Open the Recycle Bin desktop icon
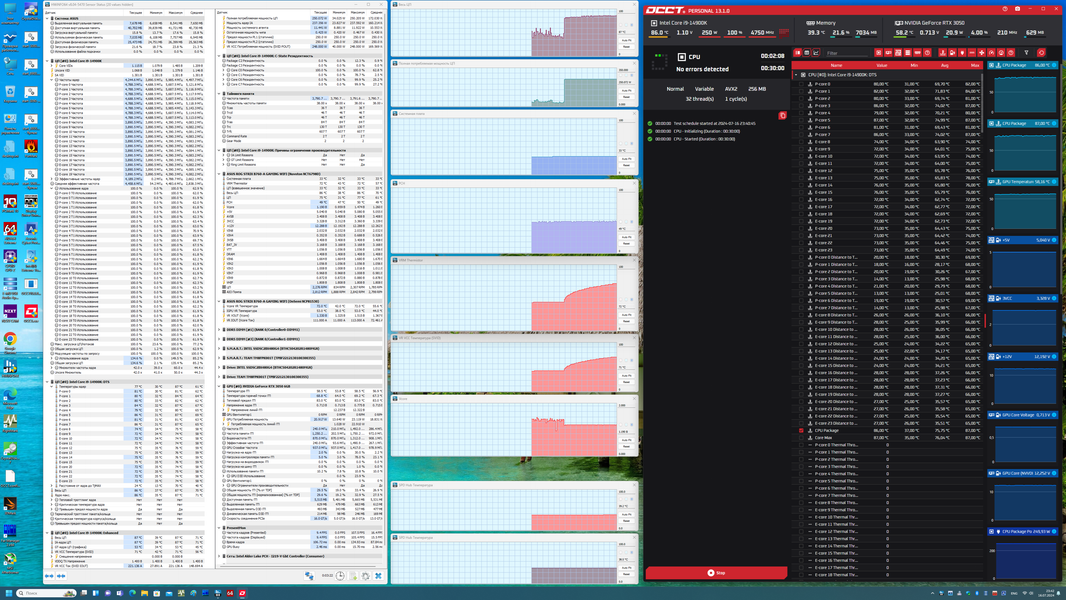The width and height of the screenshot is (1066, 600). (x=10, y=92)
